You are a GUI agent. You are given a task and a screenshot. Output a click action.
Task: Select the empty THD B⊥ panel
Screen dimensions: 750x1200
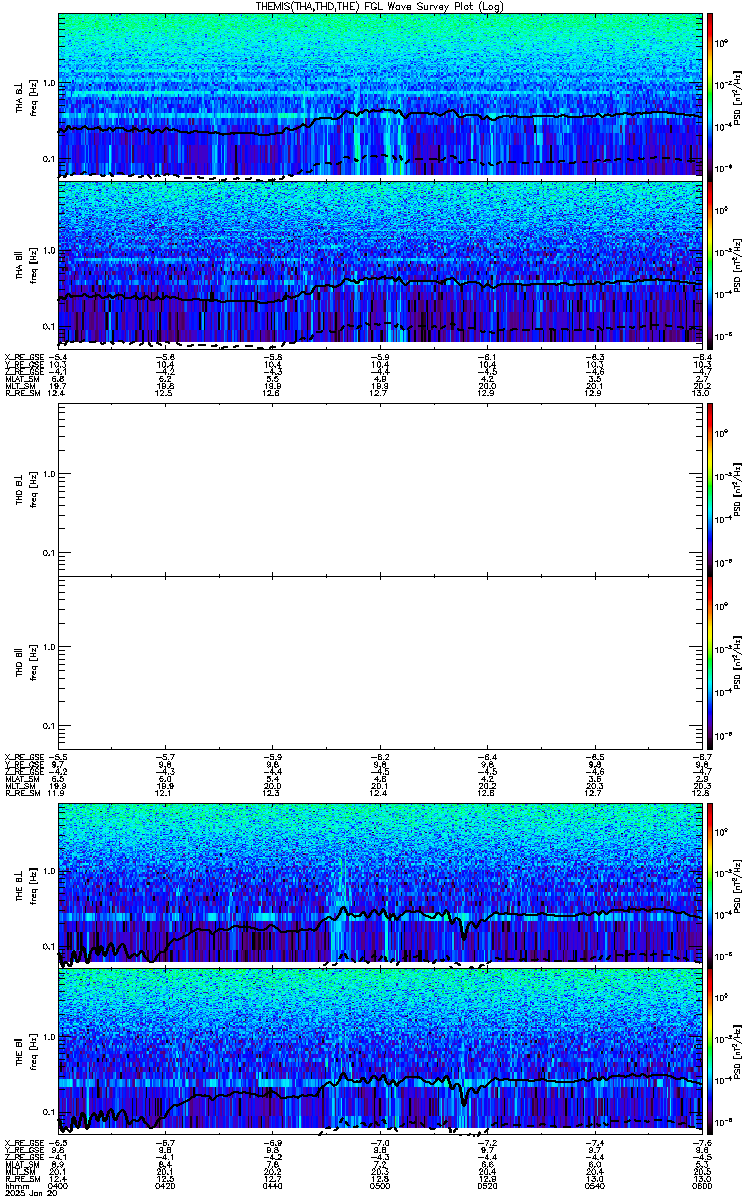tap(380, 488)
